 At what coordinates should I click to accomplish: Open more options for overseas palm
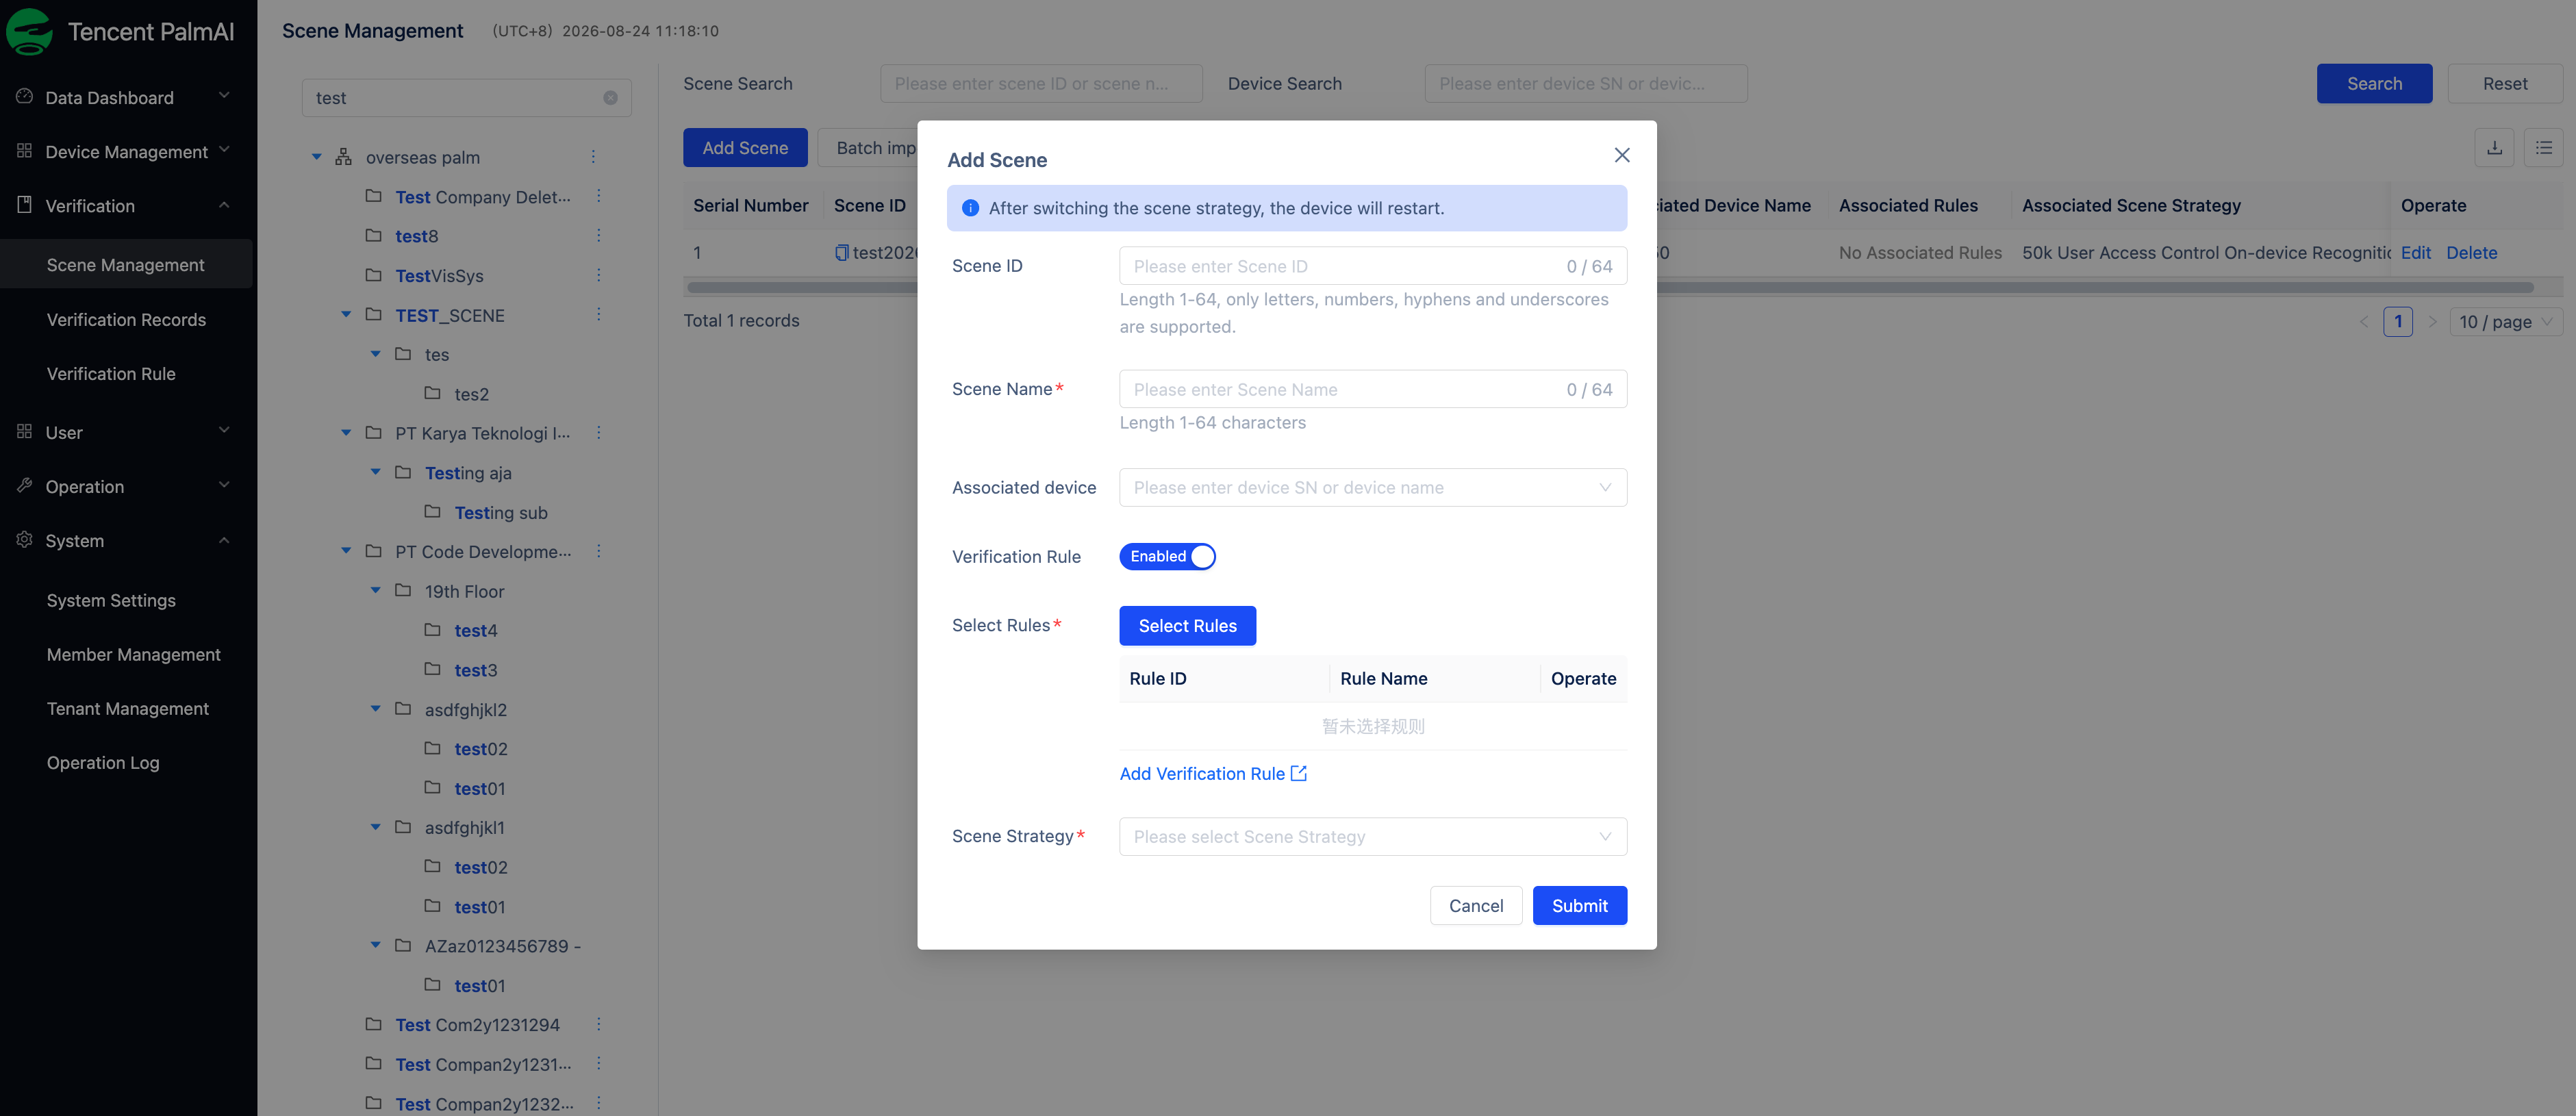tap(593, 157)
